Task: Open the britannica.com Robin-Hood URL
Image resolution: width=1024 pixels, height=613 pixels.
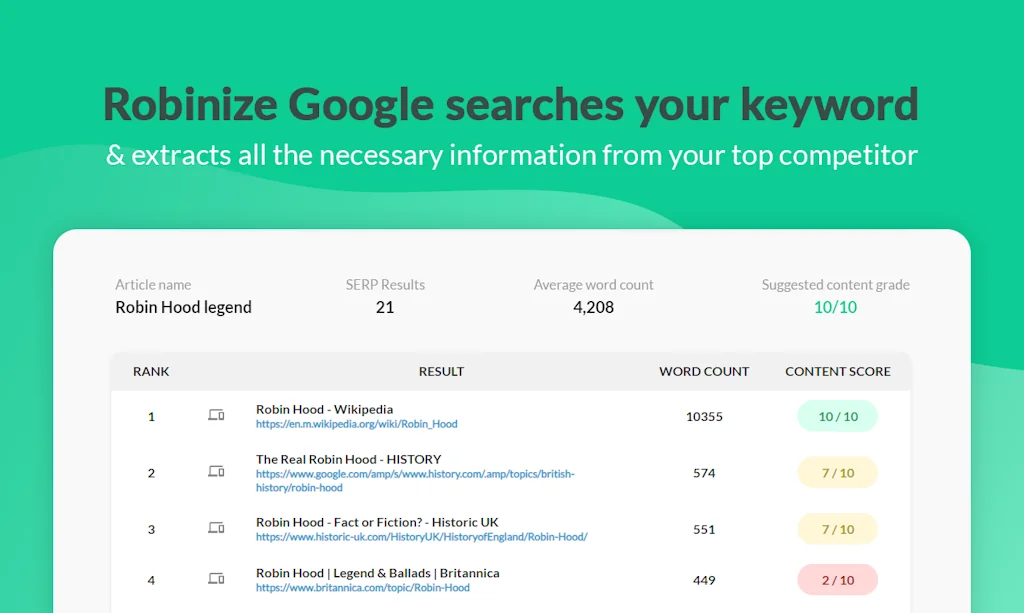Action: point(362,588)
